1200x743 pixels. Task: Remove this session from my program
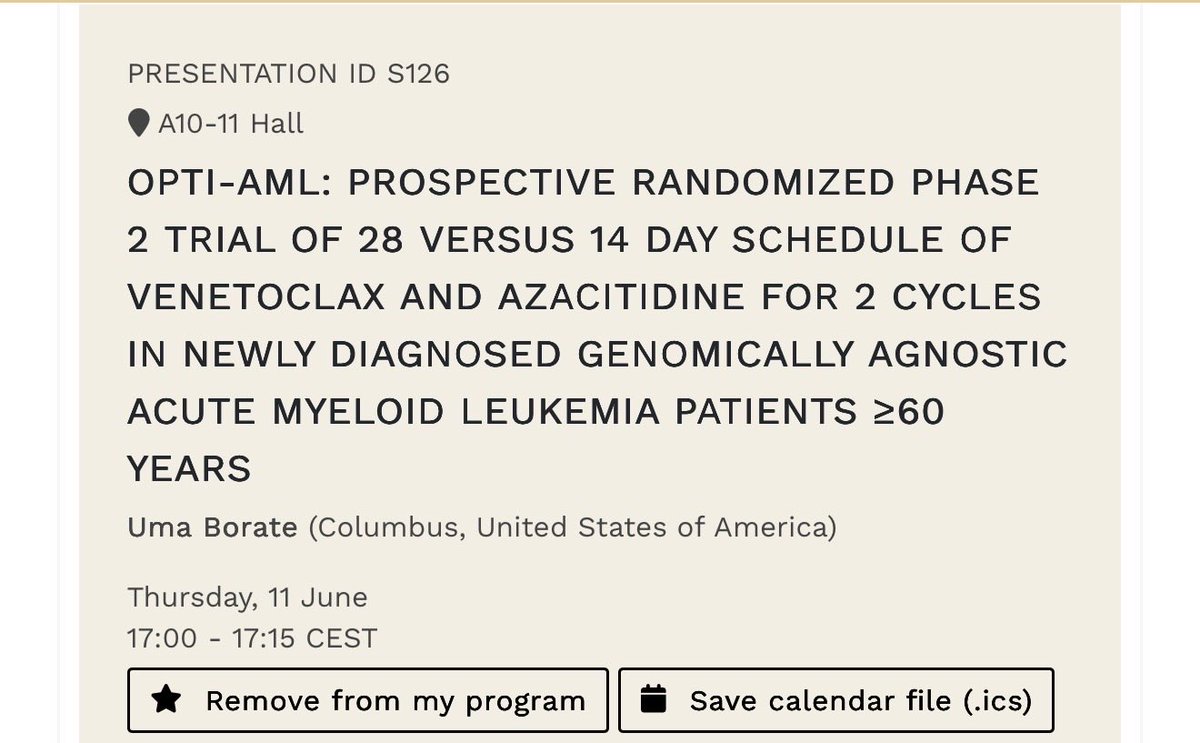368,700
